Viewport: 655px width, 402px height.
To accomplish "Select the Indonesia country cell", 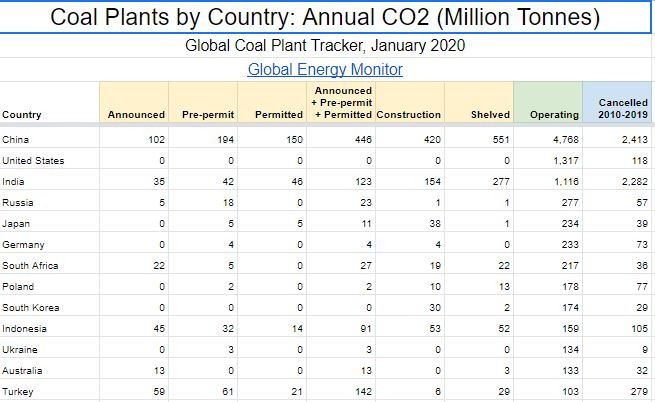I will pyautogui.click(x=25, y=328).
